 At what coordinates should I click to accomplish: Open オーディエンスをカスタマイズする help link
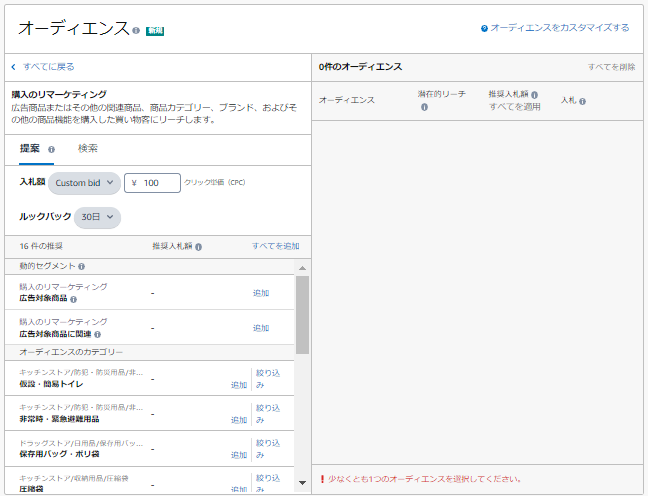[x=560, y=28]
